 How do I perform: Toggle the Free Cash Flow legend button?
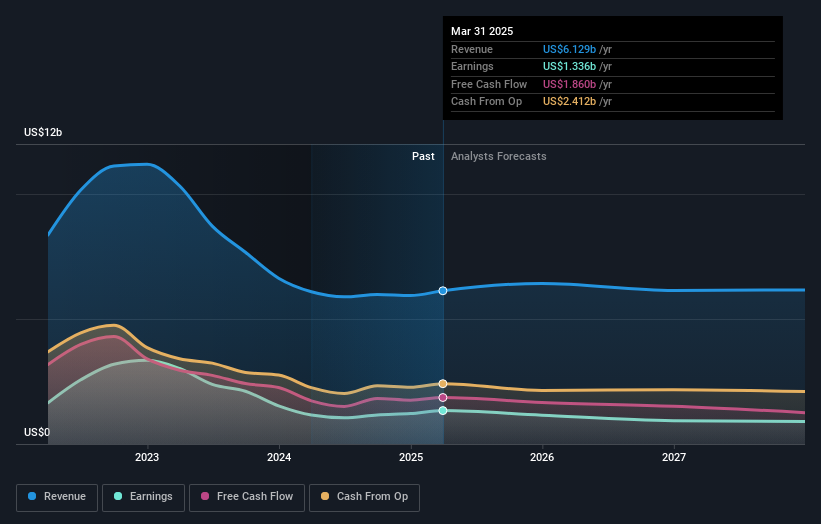click(x=247, y=497)
